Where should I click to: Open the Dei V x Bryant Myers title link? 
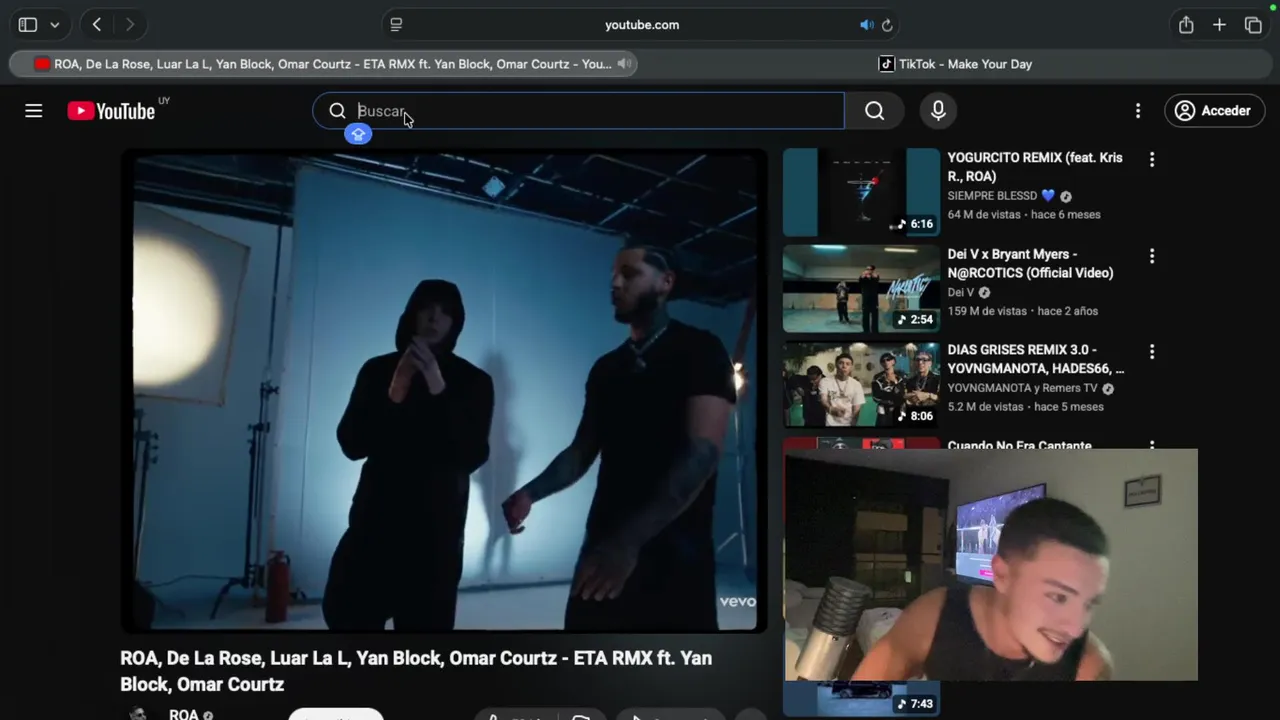click(x=1030, y=263)
